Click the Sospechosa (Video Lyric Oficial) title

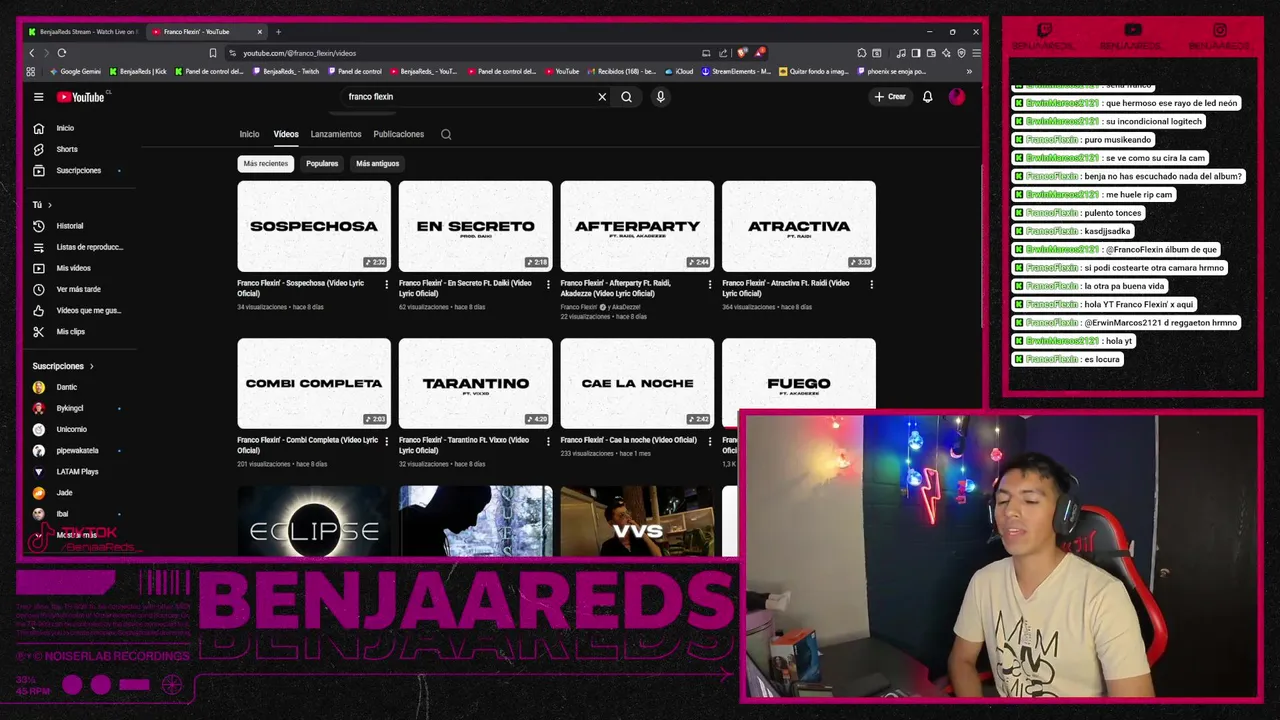point(301,288)
